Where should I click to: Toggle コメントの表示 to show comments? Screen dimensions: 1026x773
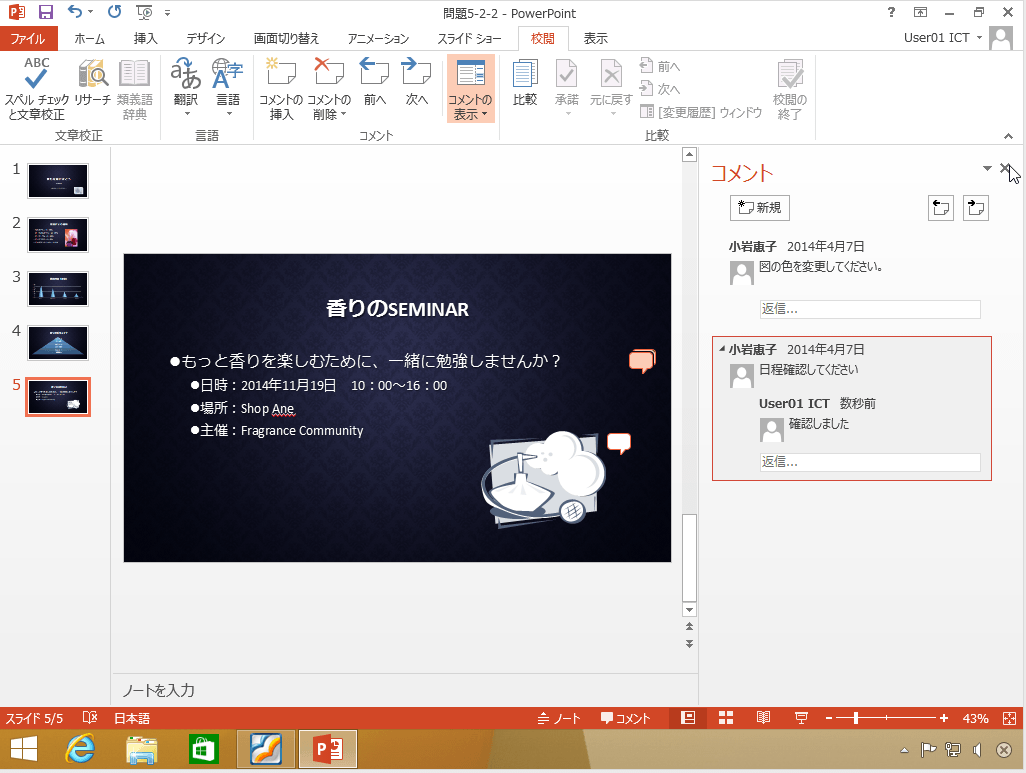point(470,85)
